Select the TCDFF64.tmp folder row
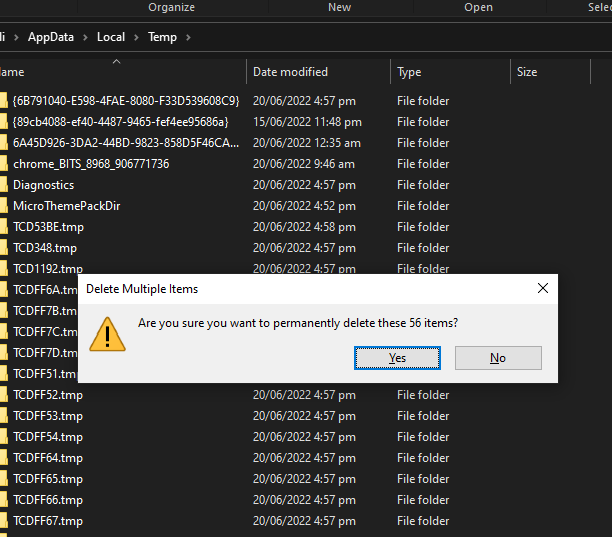The image size is (612, 537). [295, 458]
